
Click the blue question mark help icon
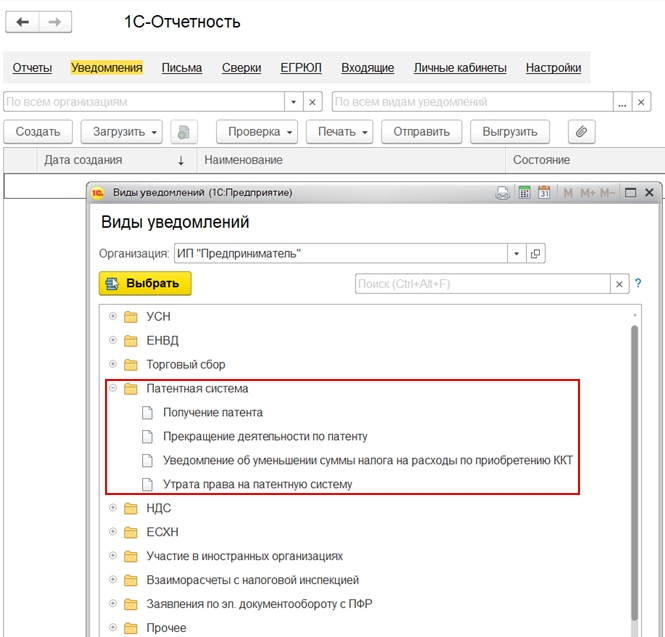(638, 283)
